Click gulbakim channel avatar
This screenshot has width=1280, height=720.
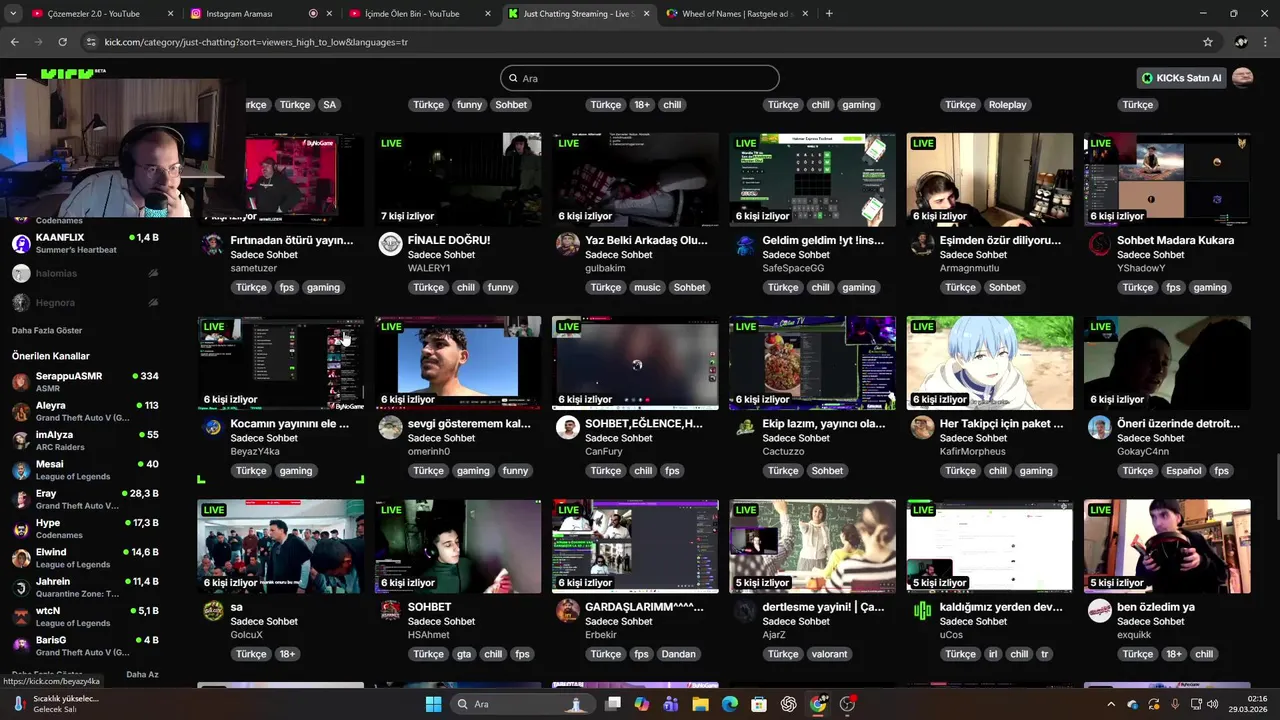pyautogui.click(x=567, y=245)
